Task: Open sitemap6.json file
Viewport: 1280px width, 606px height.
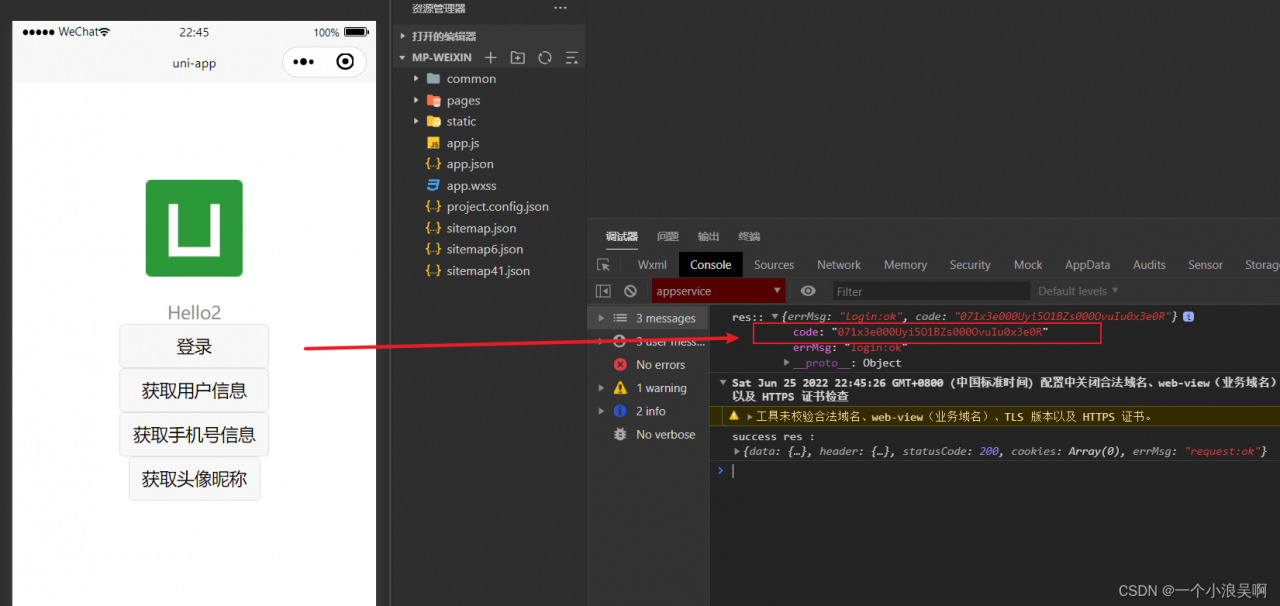Action: pyautogui.click(x=485, y=250)
